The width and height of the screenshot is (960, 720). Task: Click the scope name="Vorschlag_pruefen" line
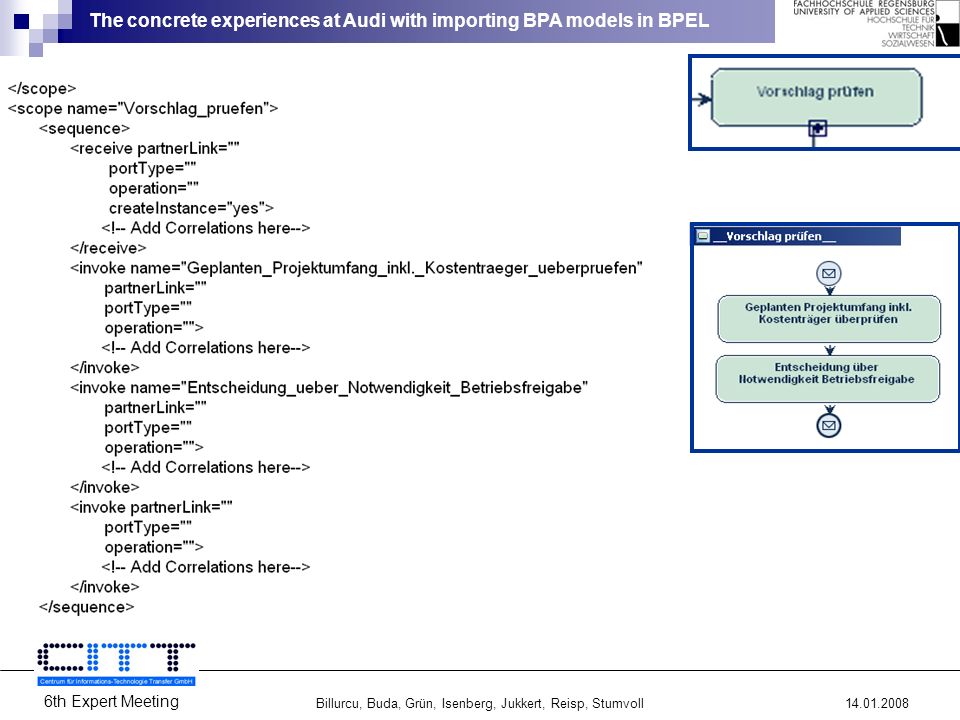tap(143, 108)
